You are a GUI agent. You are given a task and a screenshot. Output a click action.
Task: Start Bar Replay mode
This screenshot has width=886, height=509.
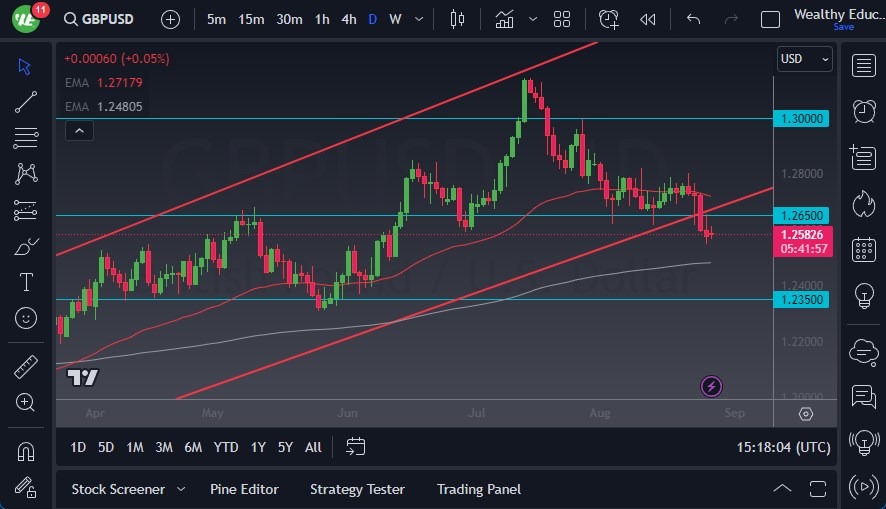coord(647,19)
